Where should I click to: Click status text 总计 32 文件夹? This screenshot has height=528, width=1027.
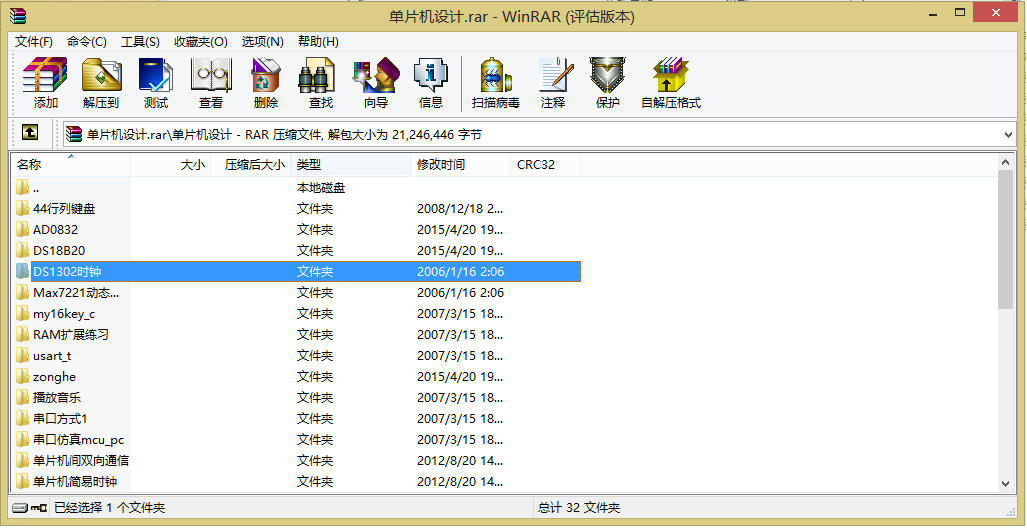(x=579, y=508)
